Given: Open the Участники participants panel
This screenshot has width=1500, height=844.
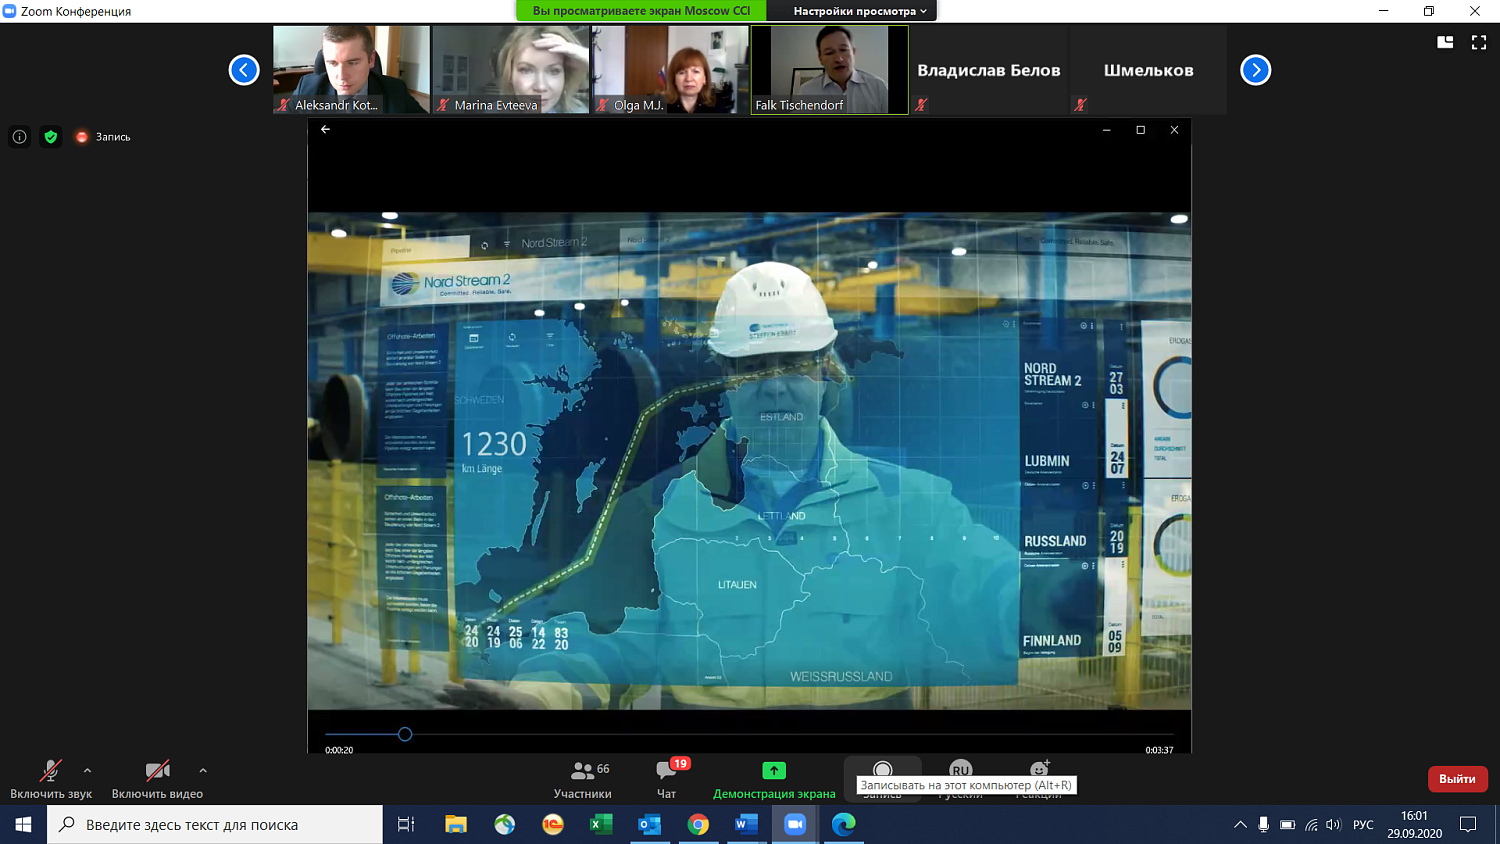Looking at the screenshot, I should [583, 779].
